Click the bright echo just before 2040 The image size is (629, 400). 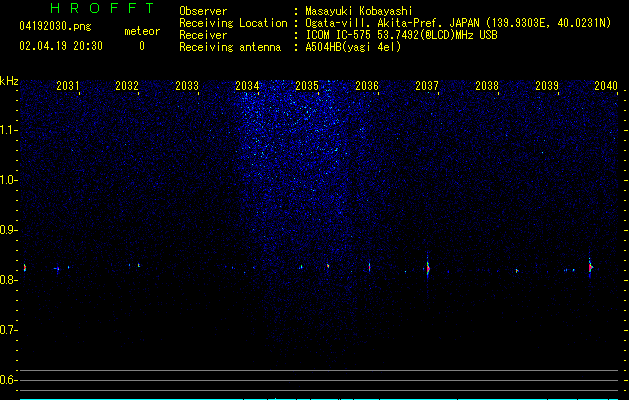coord(590,267)
